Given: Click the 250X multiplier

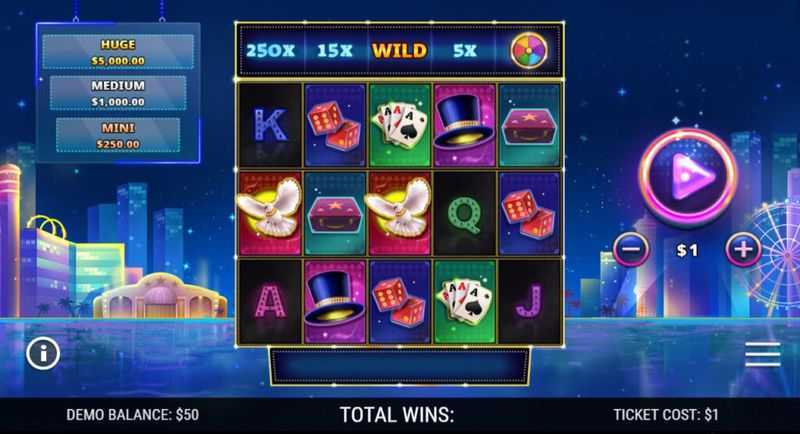Looking at the screenshot, I should (x=270, y=50).
